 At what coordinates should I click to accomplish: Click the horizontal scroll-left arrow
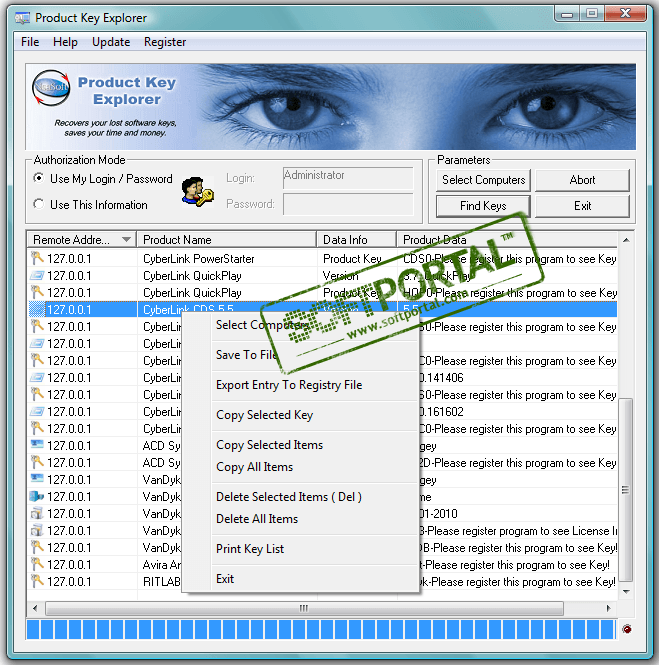(35, 609)
